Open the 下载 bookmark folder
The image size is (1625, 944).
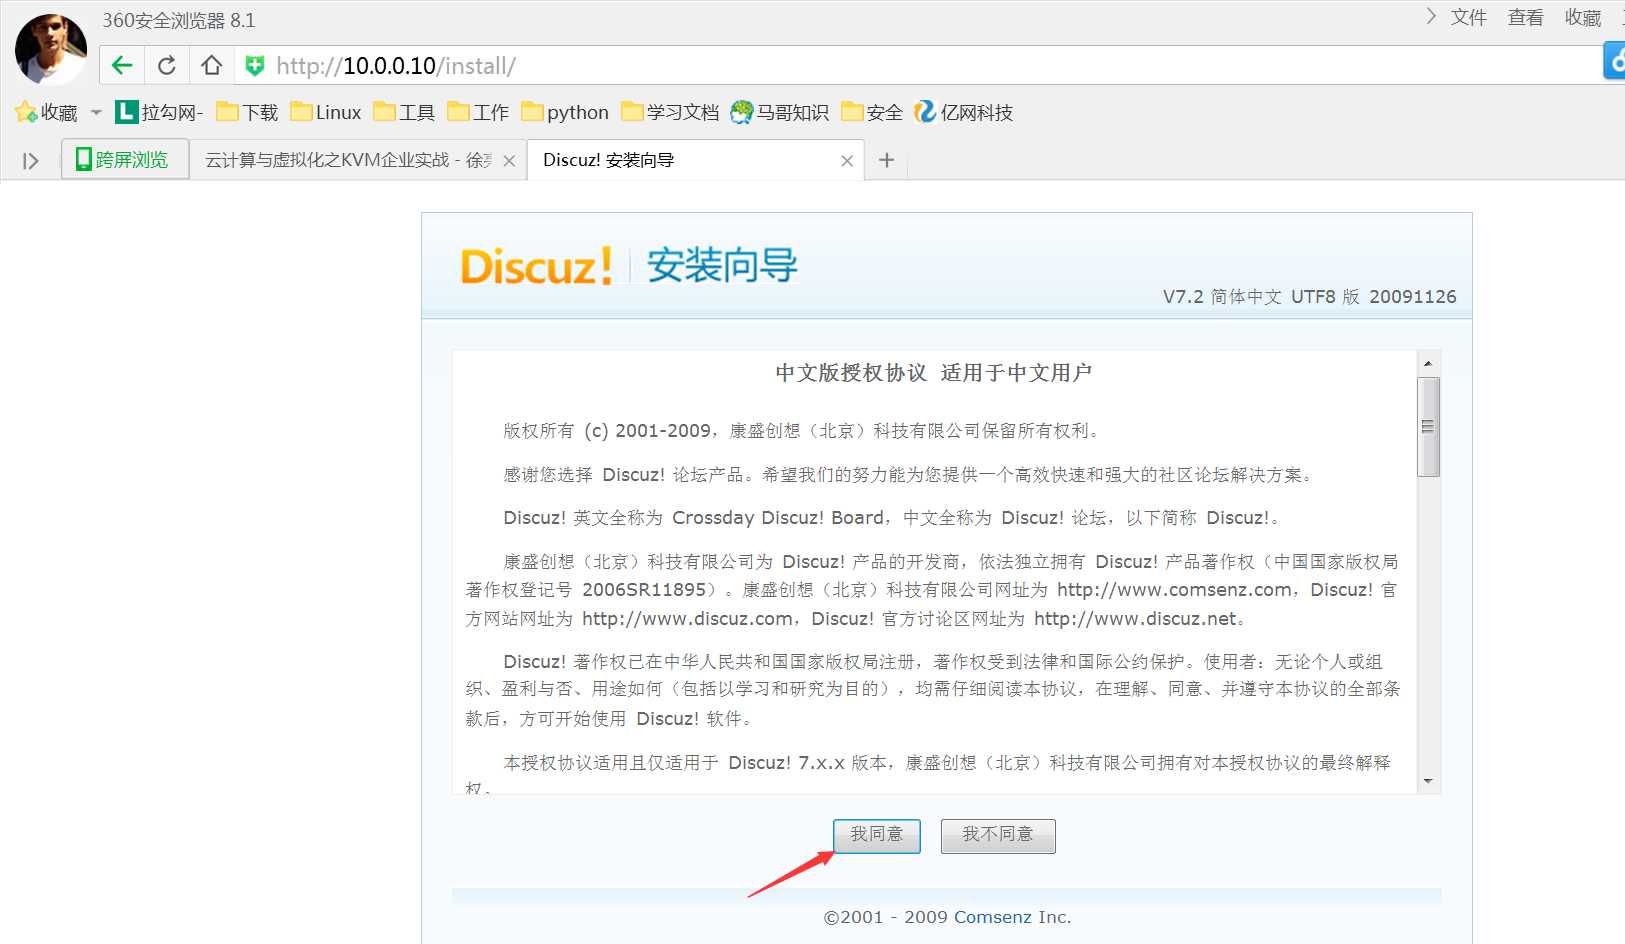point(247,112)
